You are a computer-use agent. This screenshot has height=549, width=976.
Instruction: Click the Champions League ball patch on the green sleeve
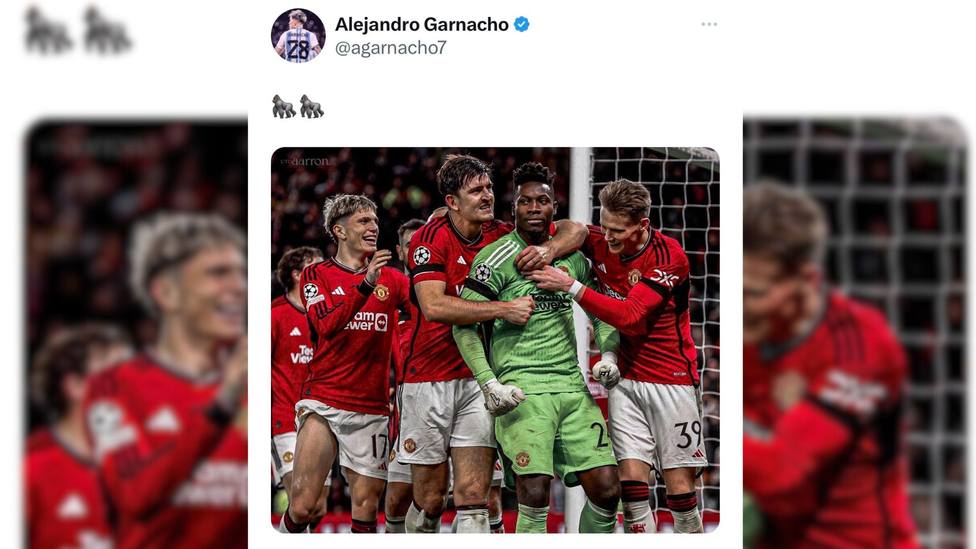coord(483,272)
